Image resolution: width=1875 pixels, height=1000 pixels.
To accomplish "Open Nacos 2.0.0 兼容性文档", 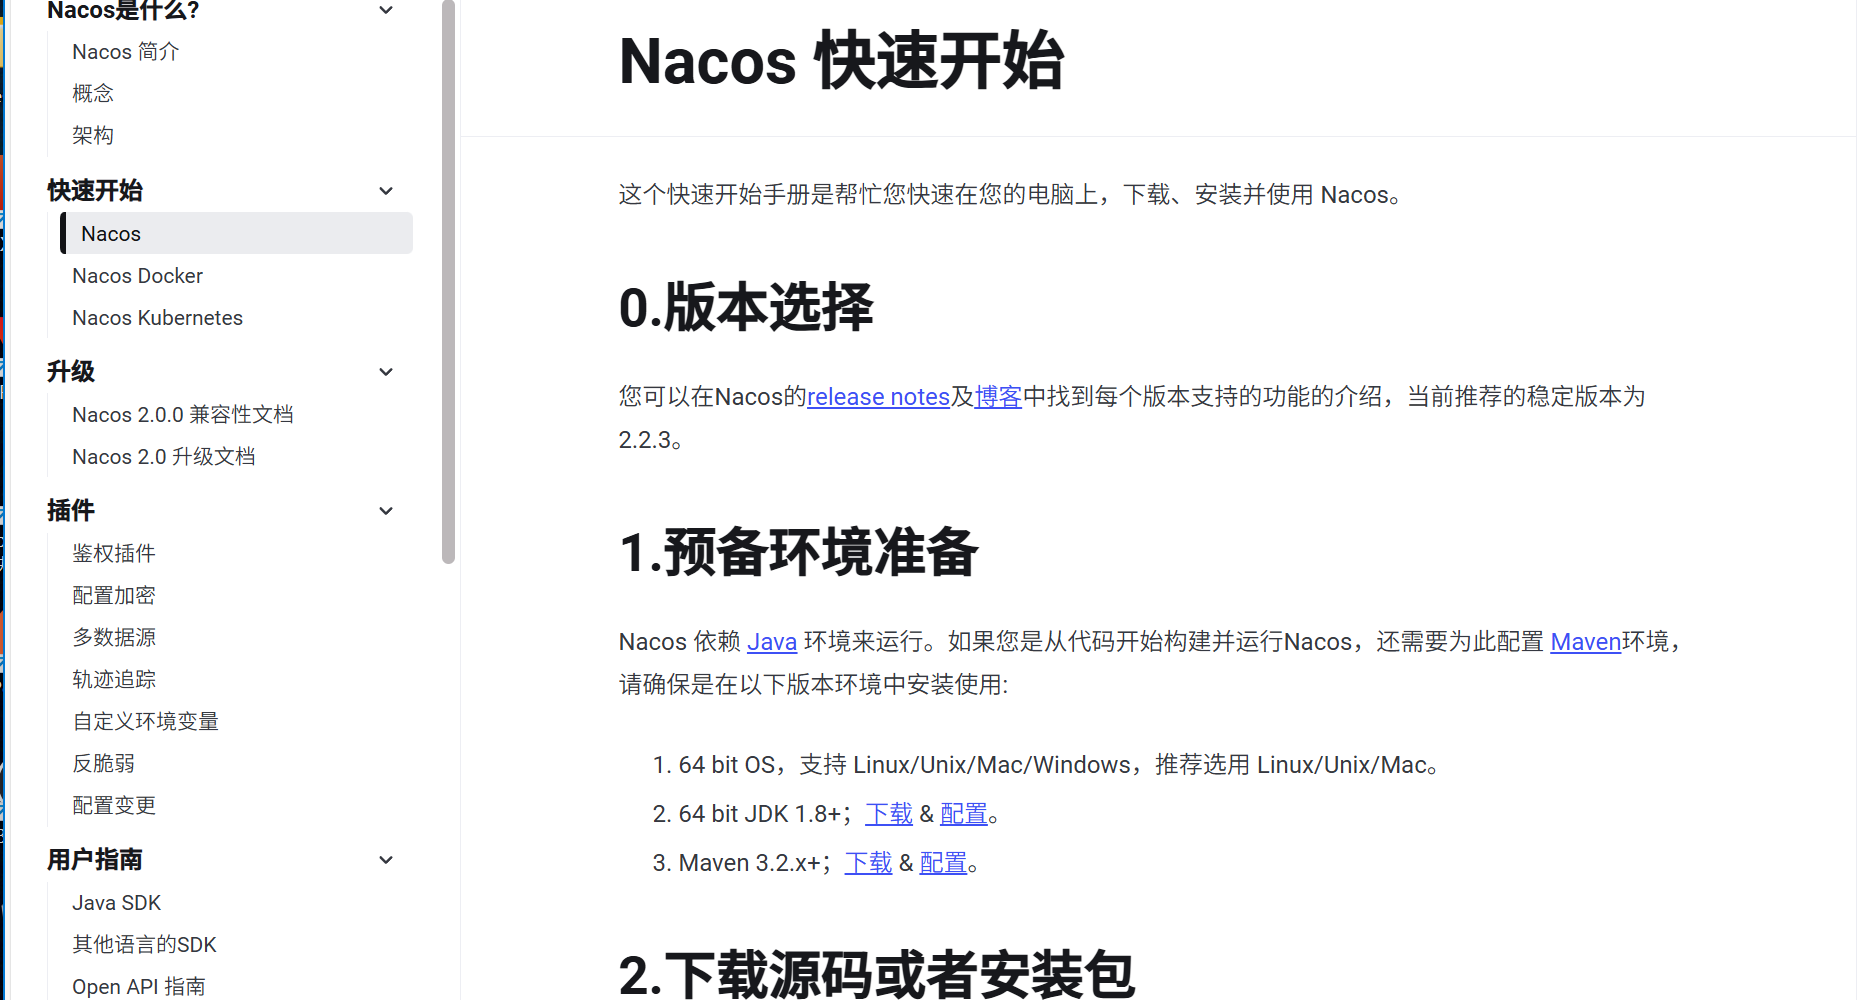I will (x=183, y=415).
